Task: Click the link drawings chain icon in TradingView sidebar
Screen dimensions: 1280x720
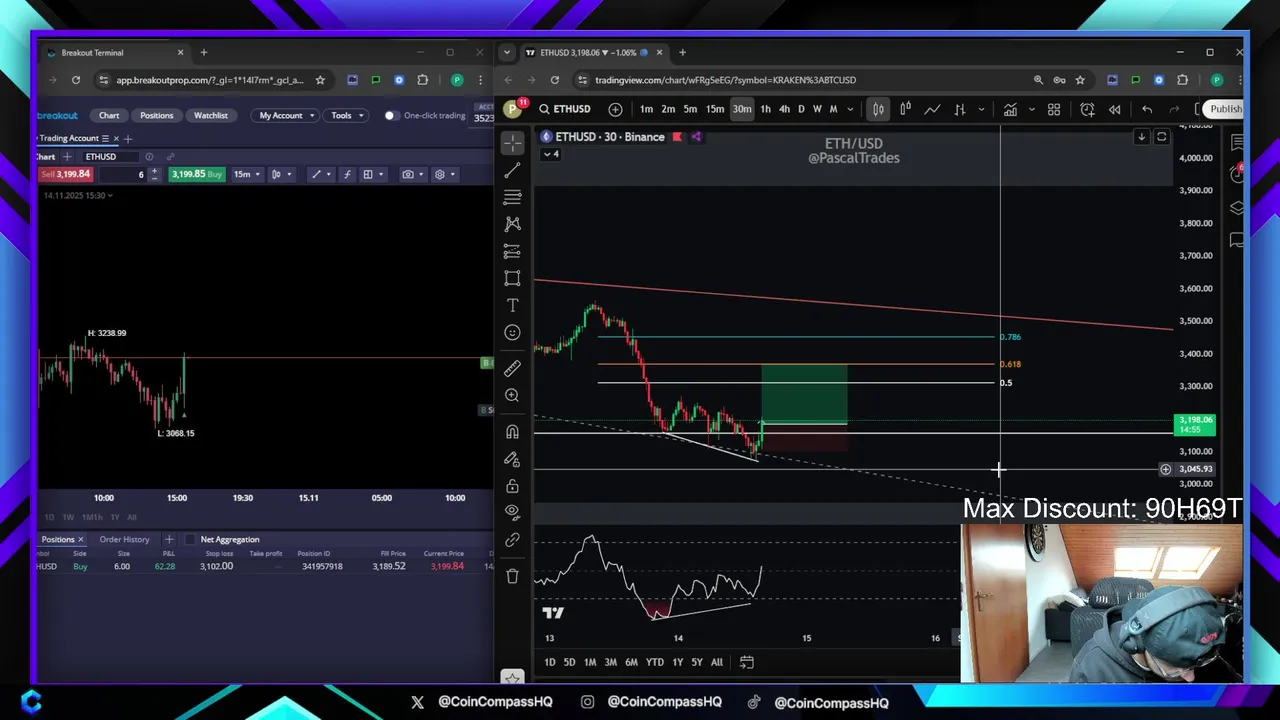Action: 512,540
